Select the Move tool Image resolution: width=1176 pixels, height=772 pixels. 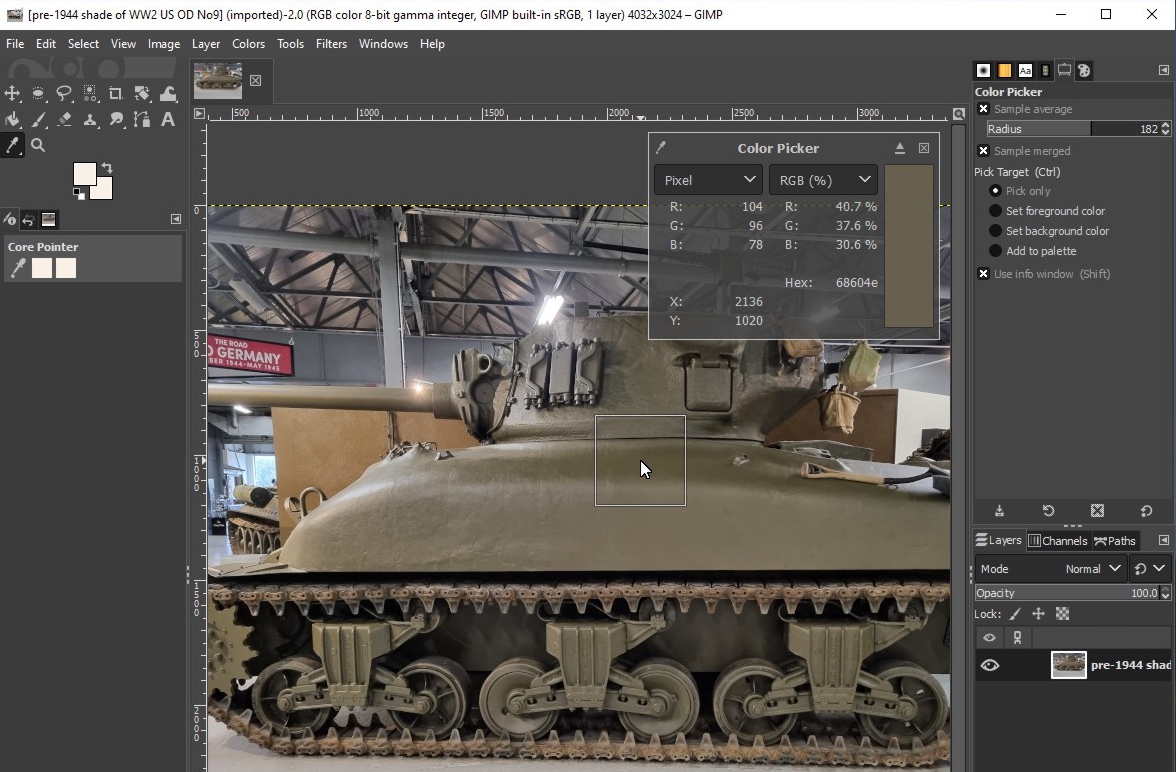(x=12, y=93)
